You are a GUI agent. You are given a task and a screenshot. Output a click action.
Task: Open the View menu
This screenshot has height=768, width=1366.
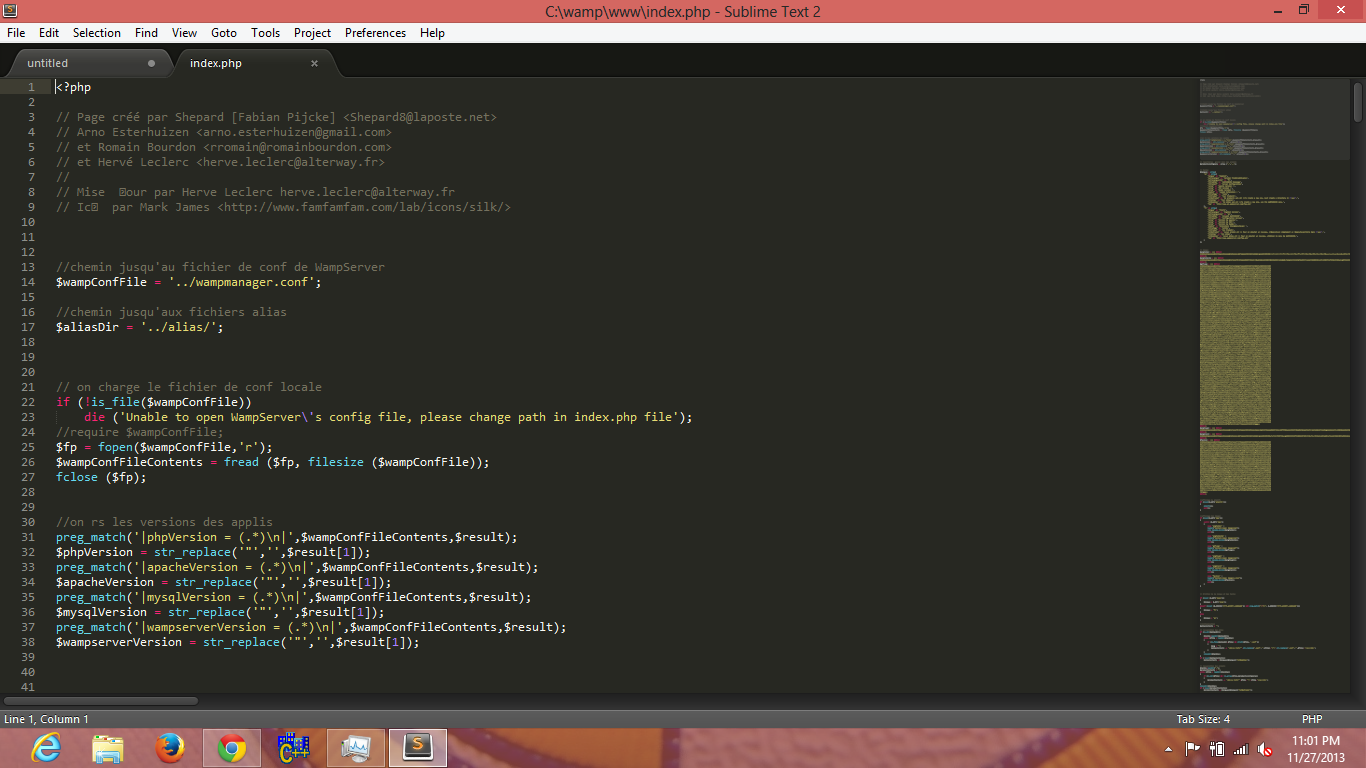[x=184, y=33]
